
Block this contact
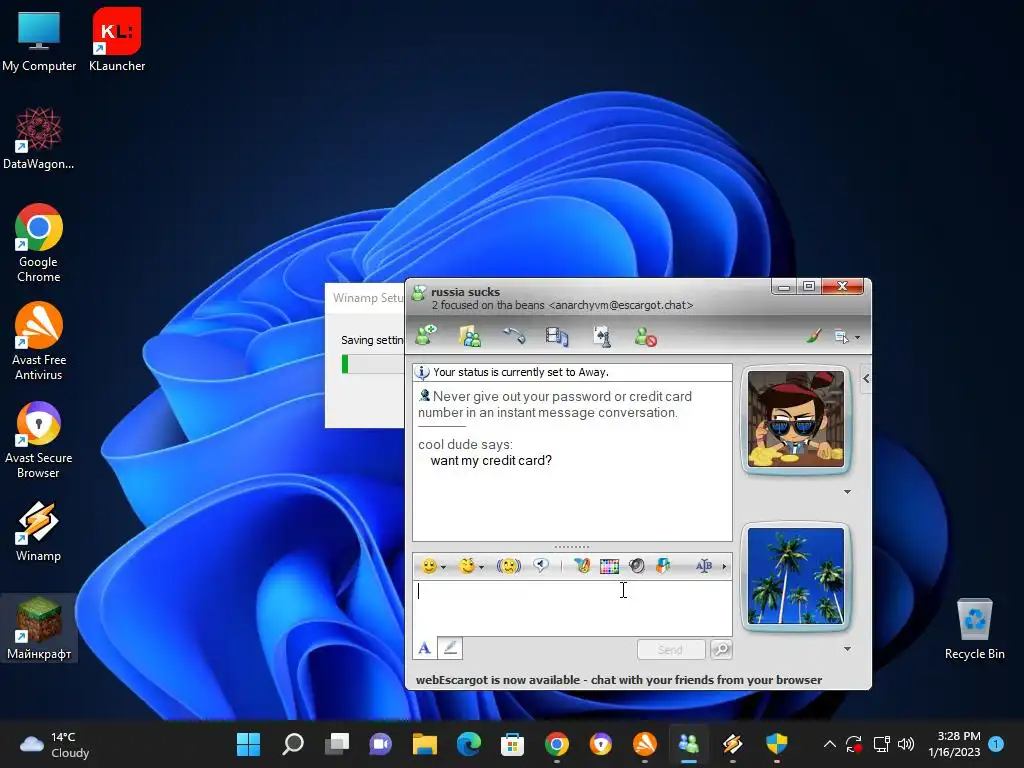pos(645,337)
